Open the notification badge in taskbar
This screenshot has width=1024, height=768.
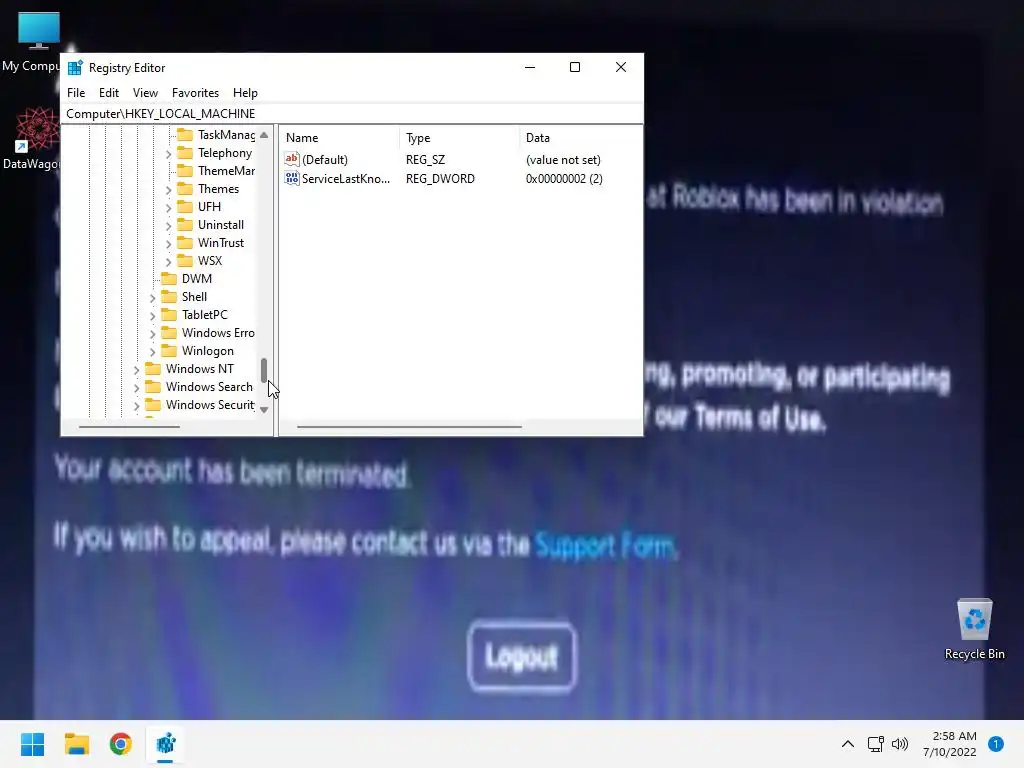pyautogui.click(x=995, y=744)
